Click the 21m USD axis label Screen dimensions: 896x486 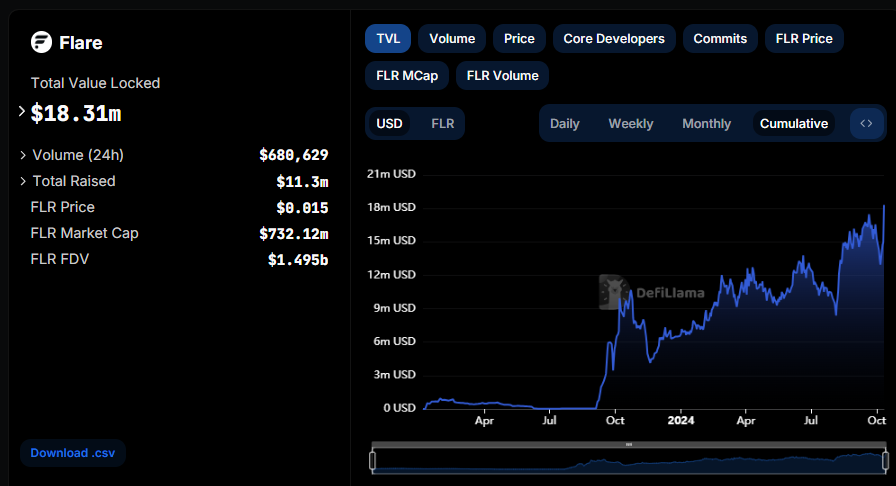(x=391, y=174)
